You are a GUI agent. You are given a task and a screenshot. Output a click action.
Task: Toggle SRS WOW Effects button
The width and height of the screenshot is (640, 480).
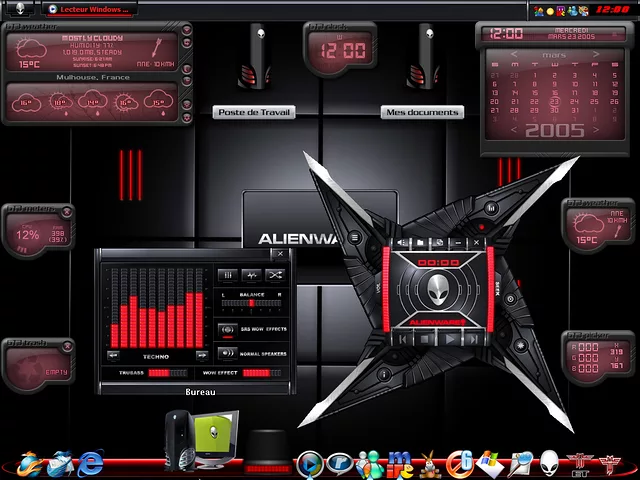(x=227, y=329)
